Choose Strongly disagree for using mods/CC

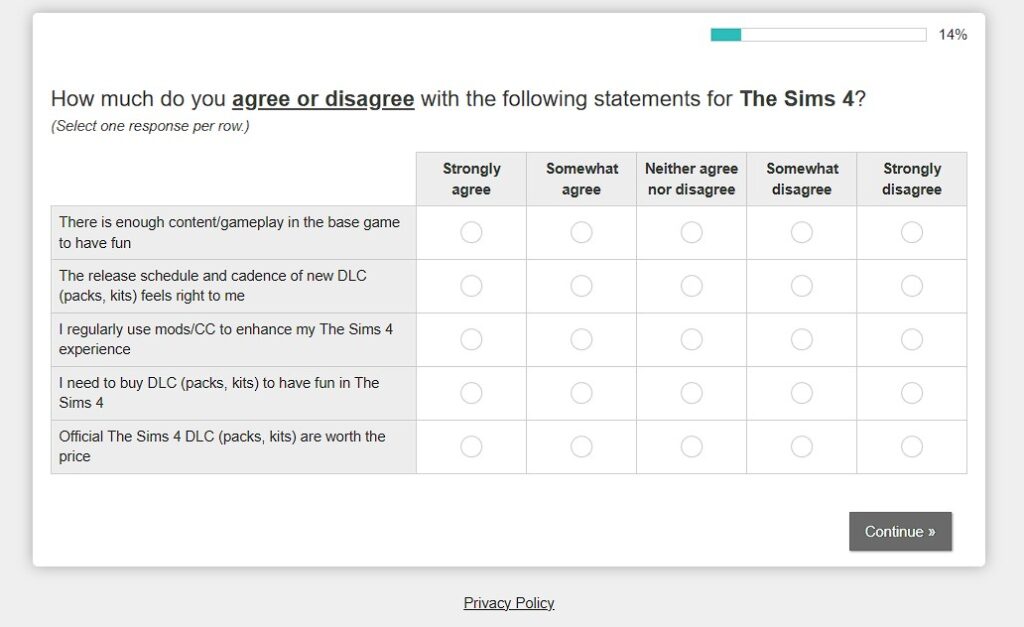tap(912, 340)
